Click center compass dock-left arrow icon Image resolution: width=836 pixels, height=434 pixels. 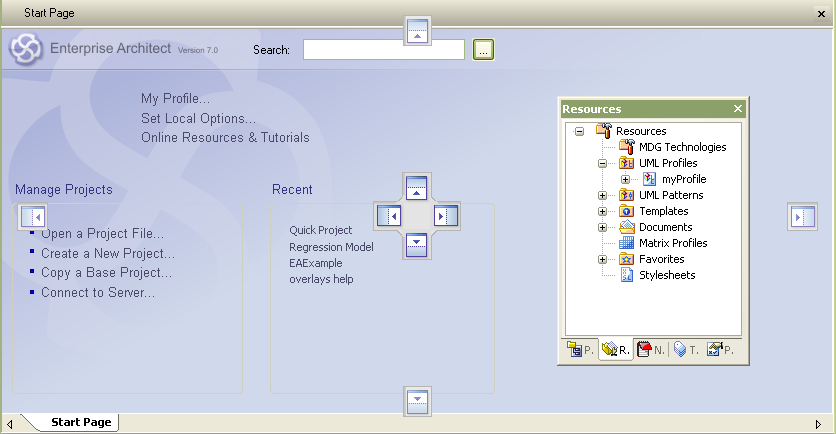[389, 216]
